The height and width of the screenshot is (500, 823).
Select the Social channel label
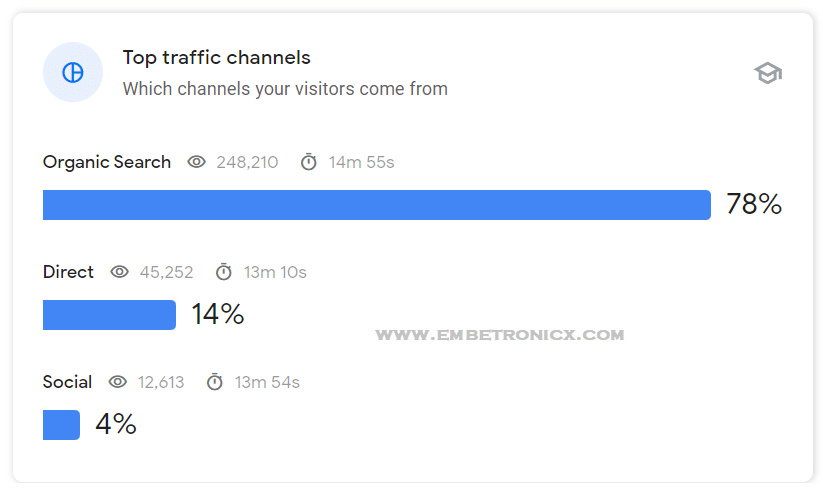pyautogui.click(x=67, y=382)
